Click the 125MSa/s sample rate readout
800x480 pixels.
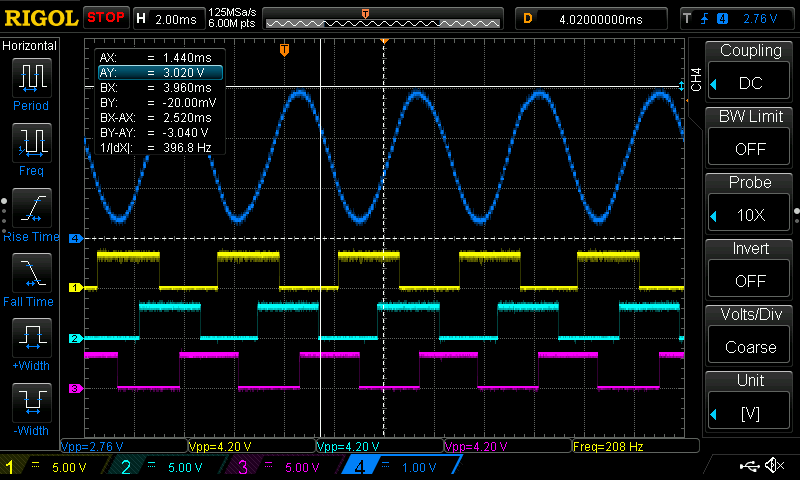[x=232, y=12]
